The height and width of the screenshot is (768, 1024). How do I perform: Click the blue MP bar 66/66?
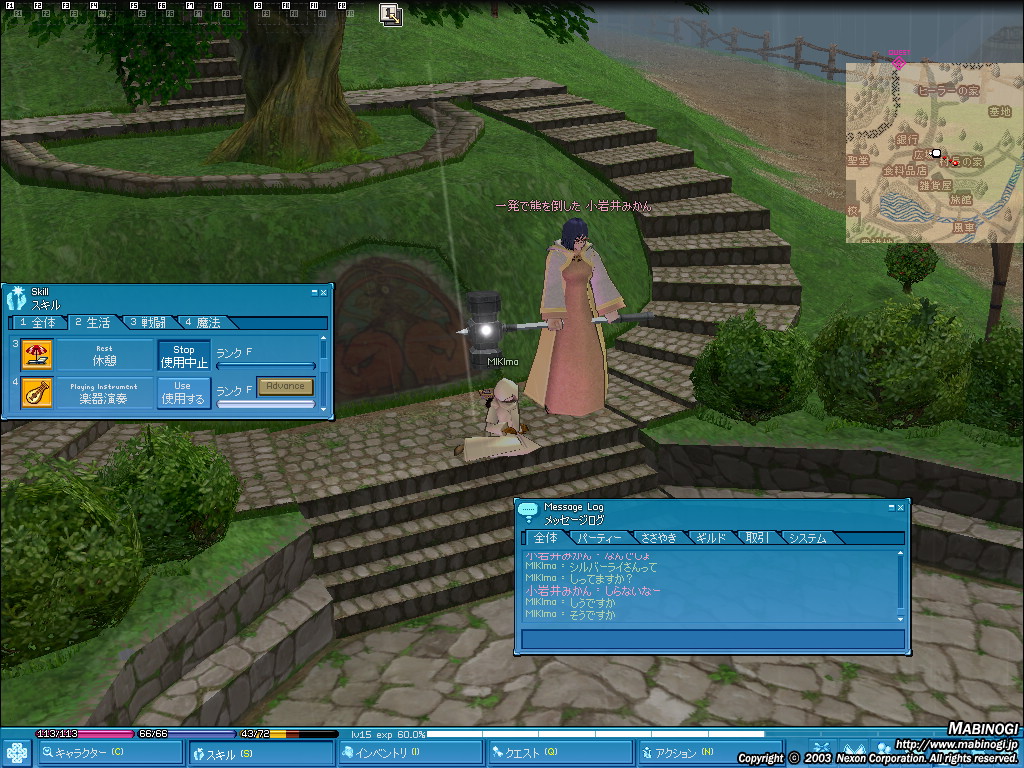[x=185, y=734]
